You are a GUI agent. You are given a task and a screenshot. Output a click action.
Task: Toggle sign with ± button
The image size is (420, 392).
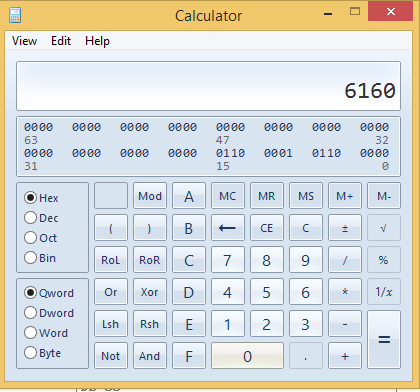(x=345, y=228)
